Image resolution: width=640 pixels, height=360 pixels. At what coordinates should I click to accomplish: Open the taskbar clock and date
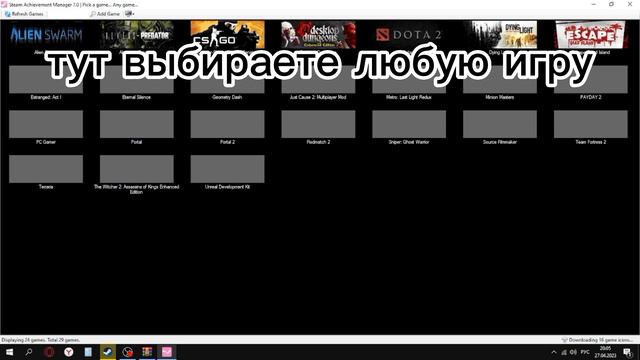(605, 352)
